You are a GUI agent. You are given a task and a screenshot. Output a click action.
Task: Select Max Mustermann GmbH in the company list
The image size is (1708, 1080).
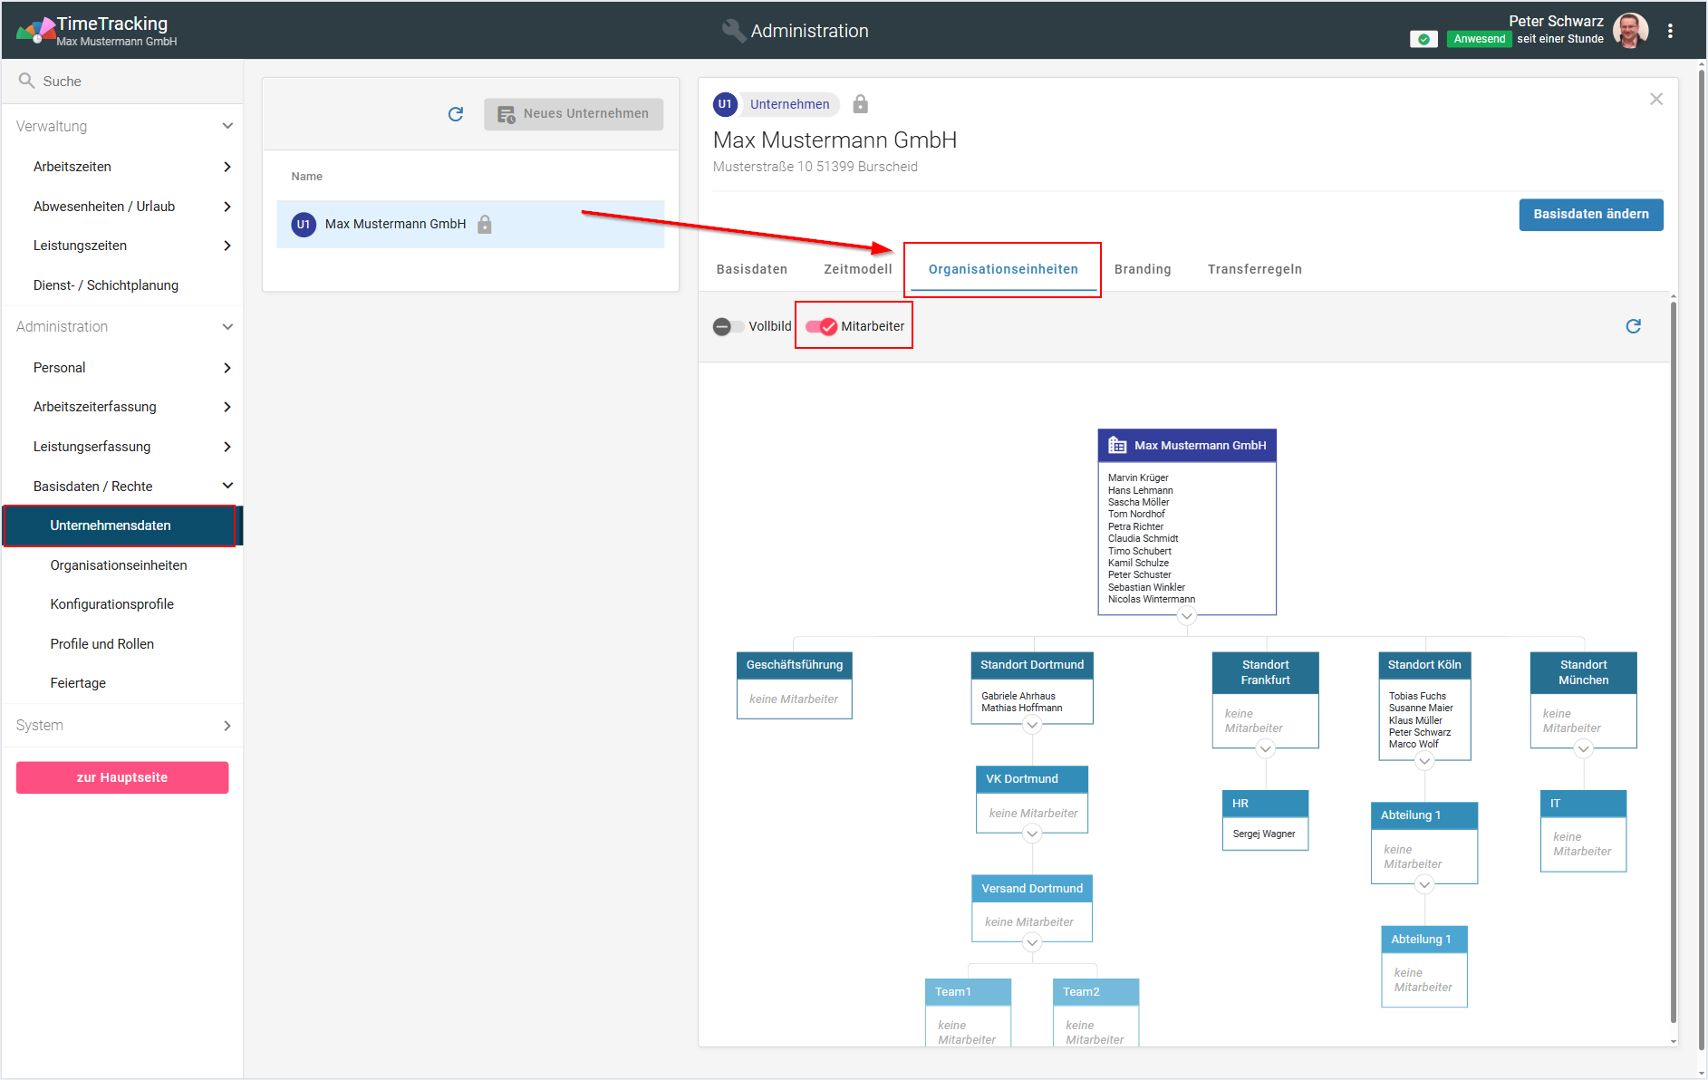click(x=395, y=224)
